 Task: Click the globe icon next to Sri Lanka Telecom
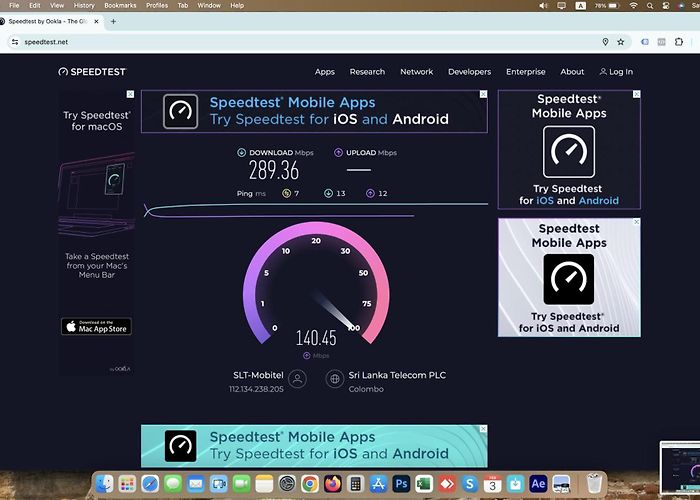click(x=334, y=379)
